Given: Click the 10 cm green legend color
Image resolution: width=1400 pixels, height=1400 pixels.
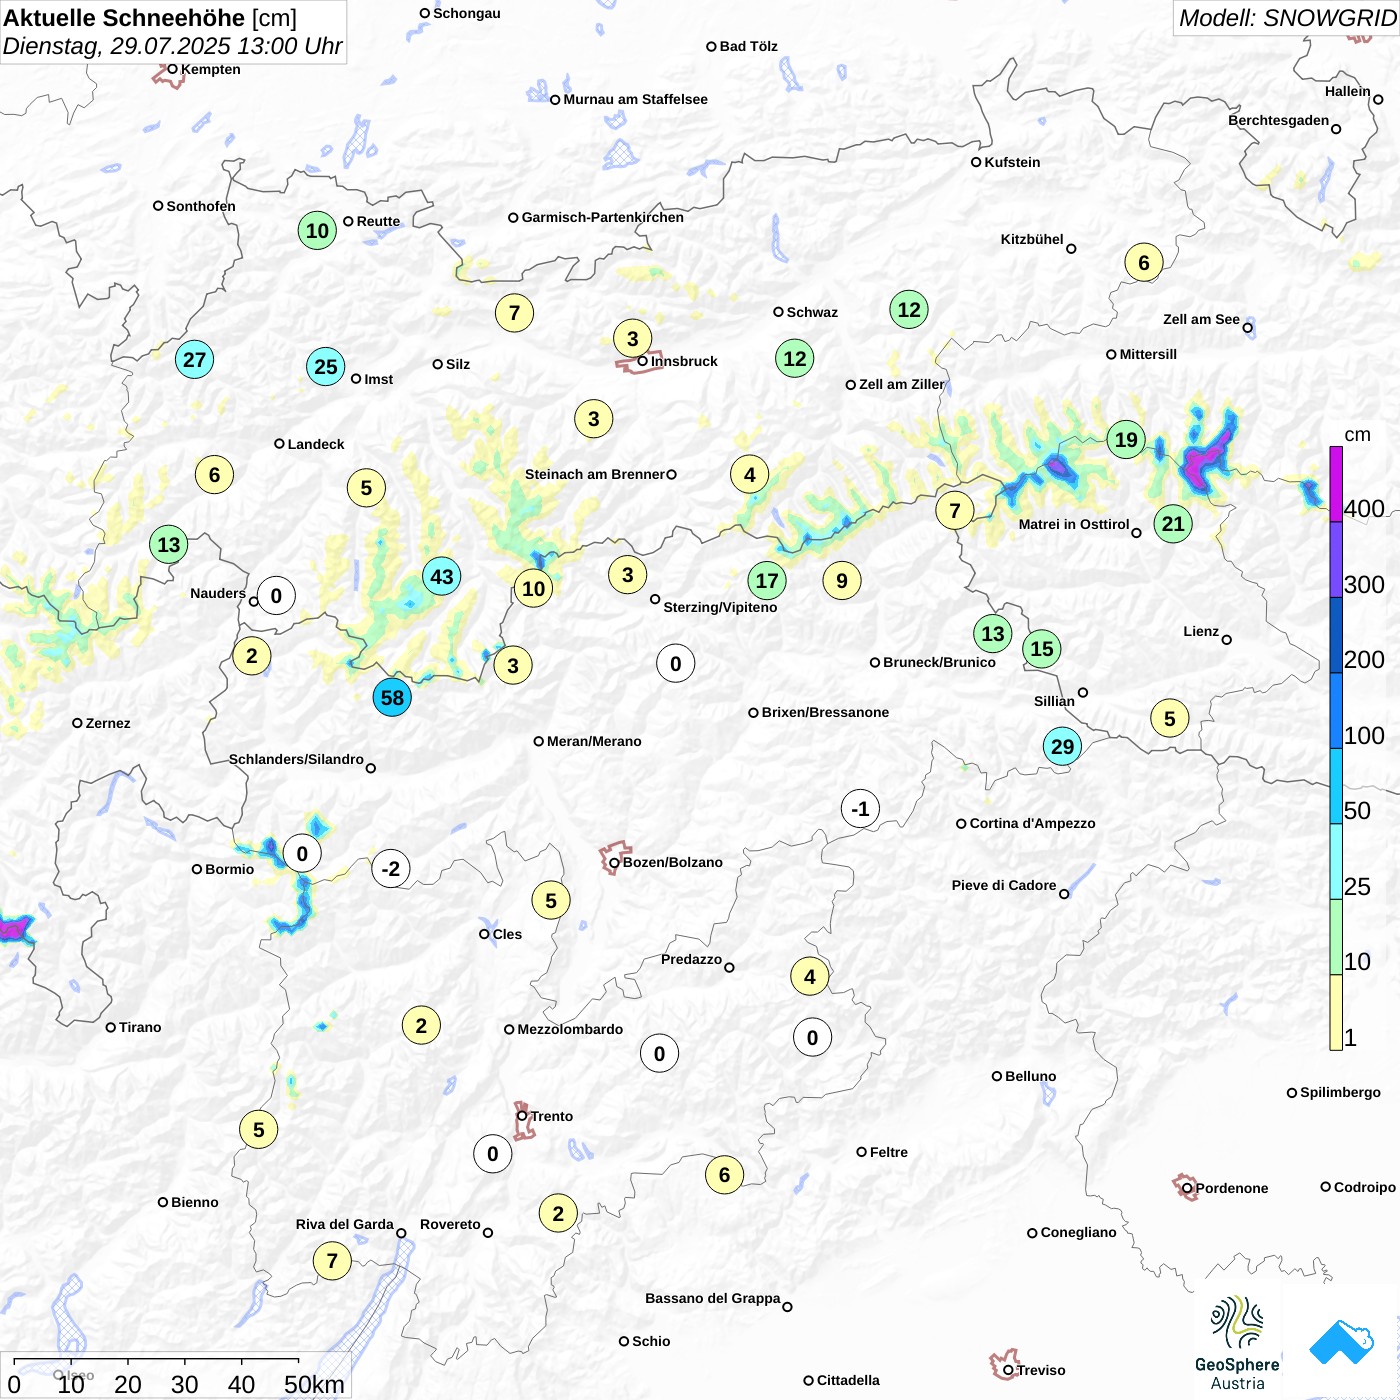Looking at the screenshot, I should (x=1336, y=937).
